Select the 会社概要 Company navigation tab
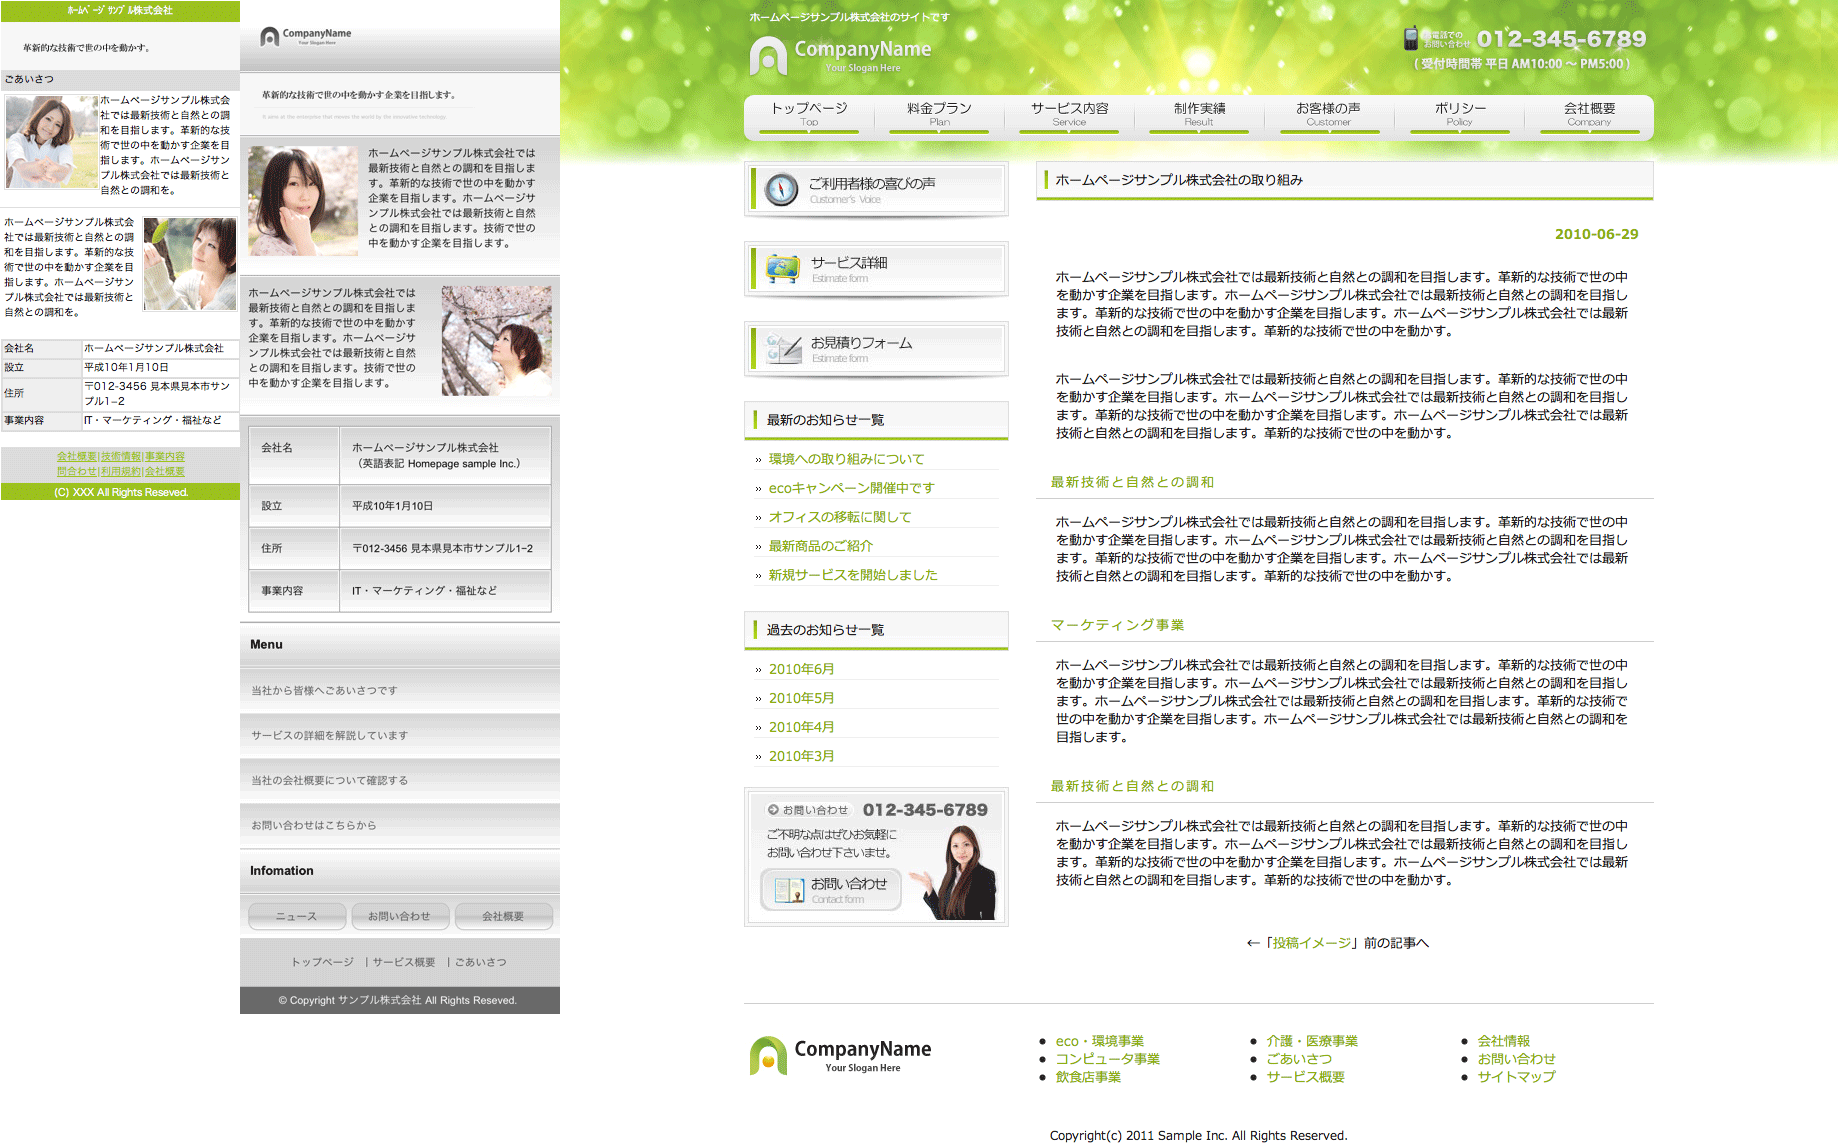The height and width of the screenshot is (1147, 1838). pyautogui.click(x=1589, y=113)
